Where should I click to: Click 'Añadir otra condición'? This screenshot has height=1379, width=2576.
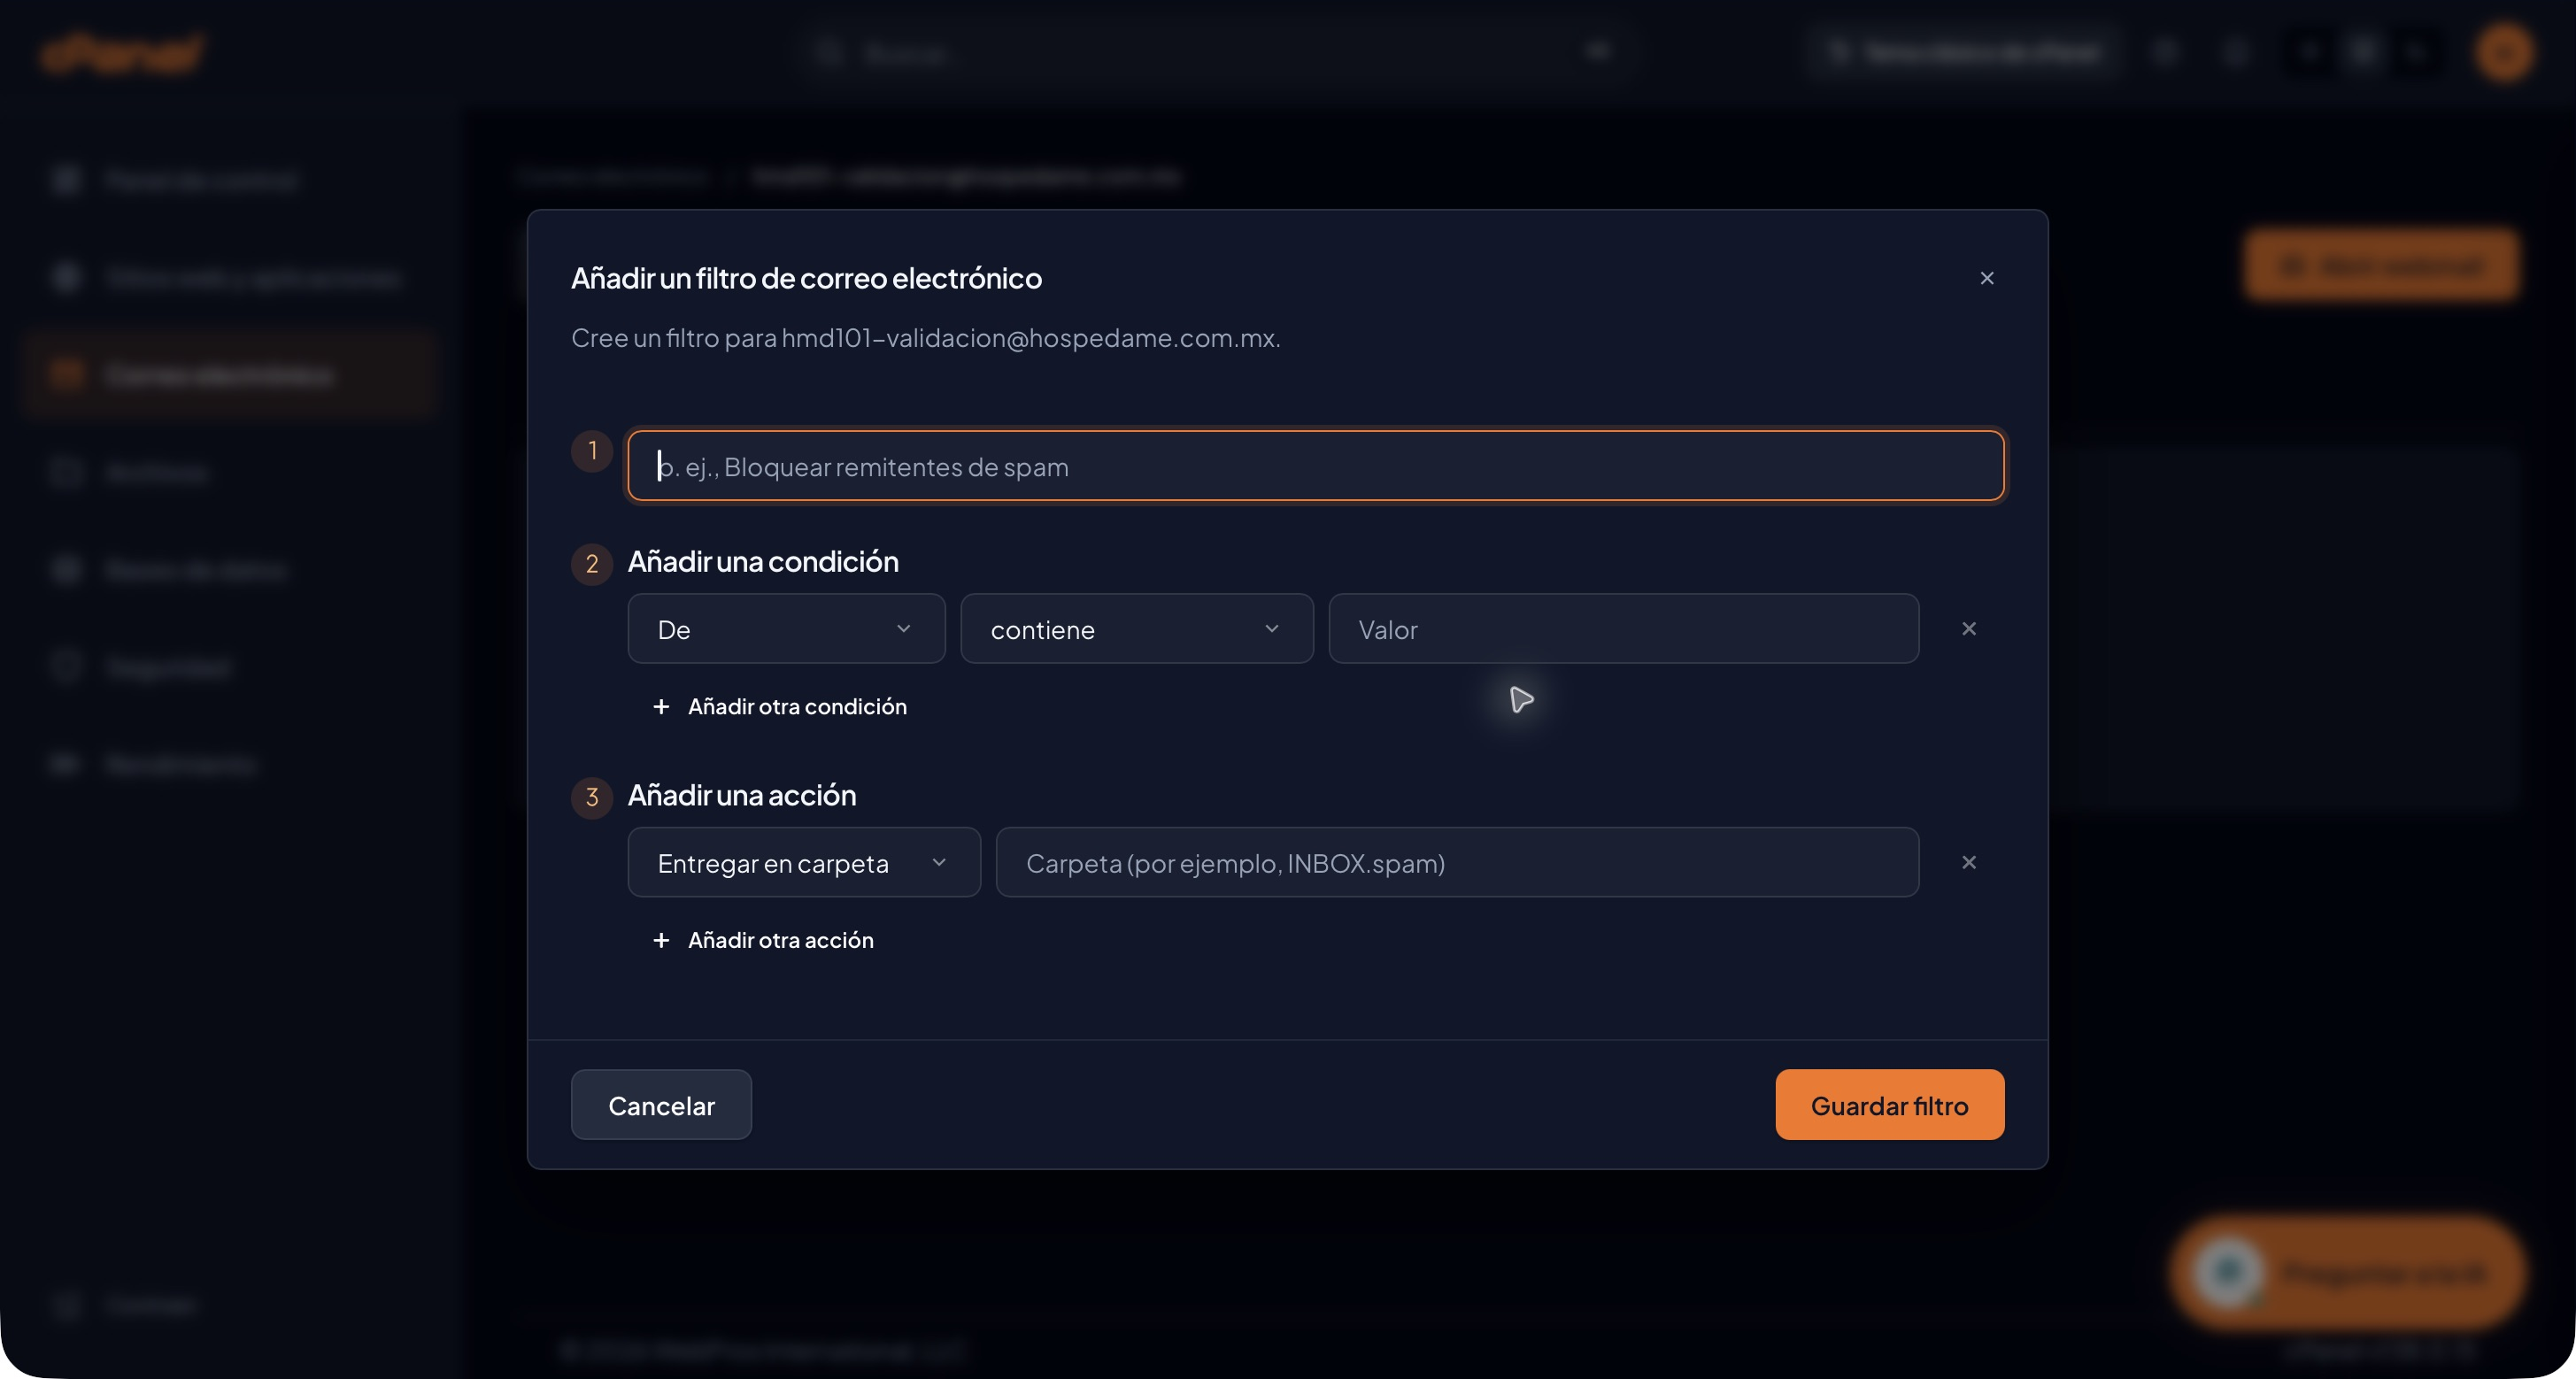pyautogui.click(x=779, y=707)
